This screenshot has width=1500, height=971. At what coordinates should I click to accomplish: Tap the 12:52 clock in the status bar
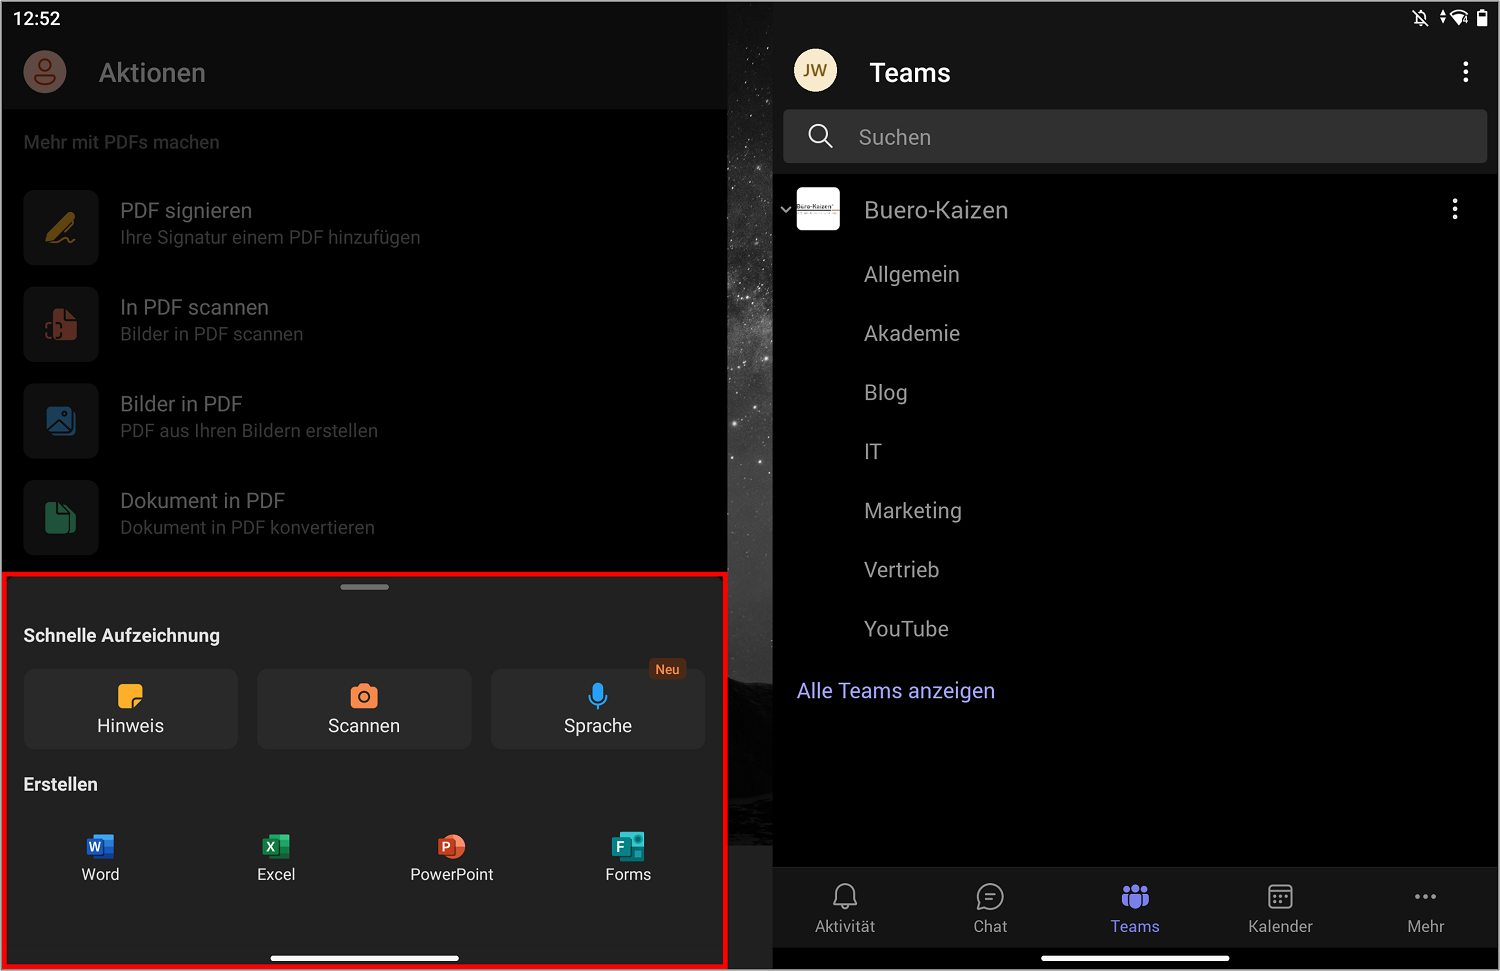pyautogui.click(x=37, y=18)
